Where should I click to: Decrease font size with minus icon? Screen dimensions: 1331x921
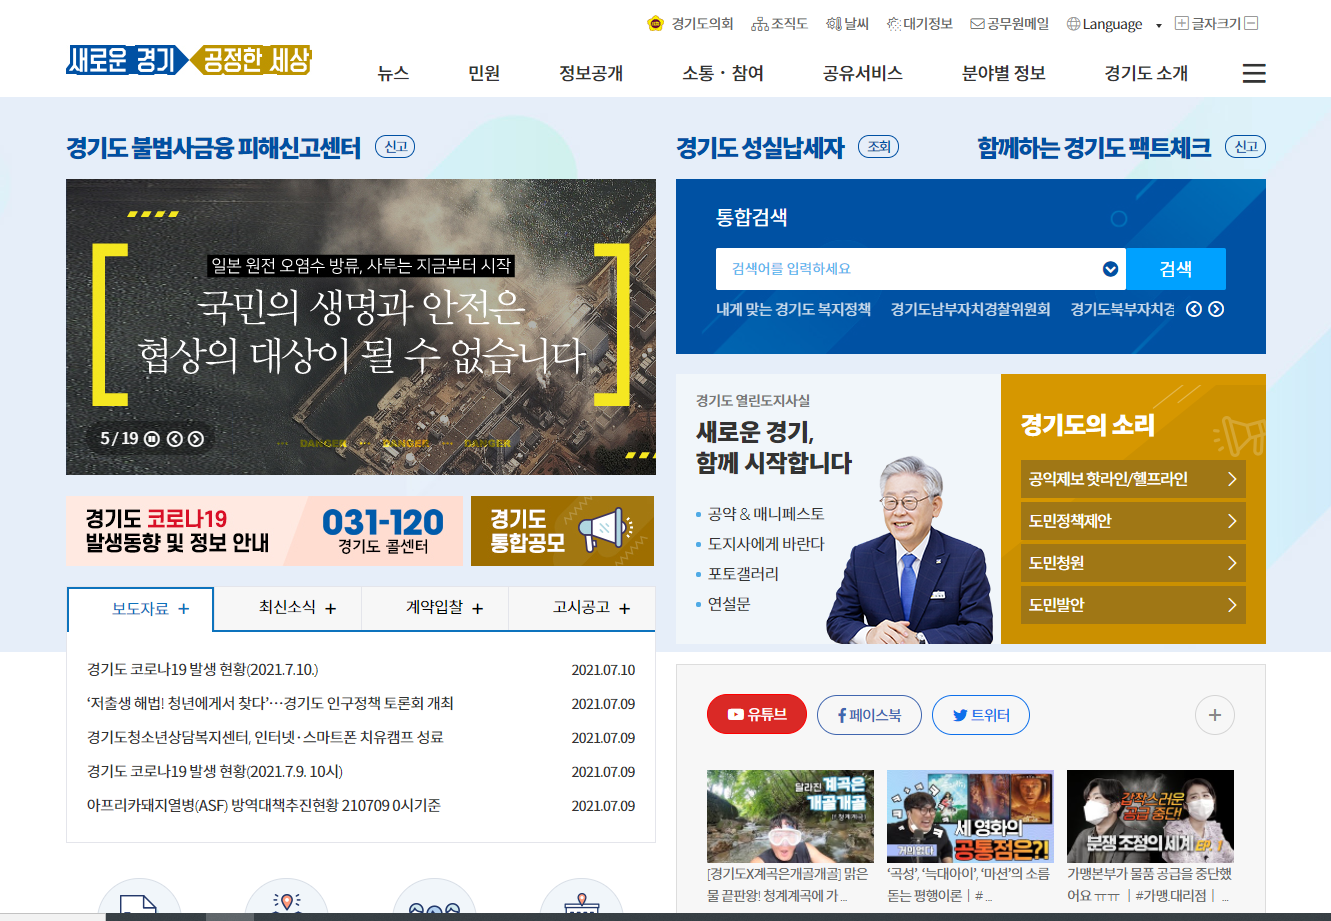tap(1250, 23)
